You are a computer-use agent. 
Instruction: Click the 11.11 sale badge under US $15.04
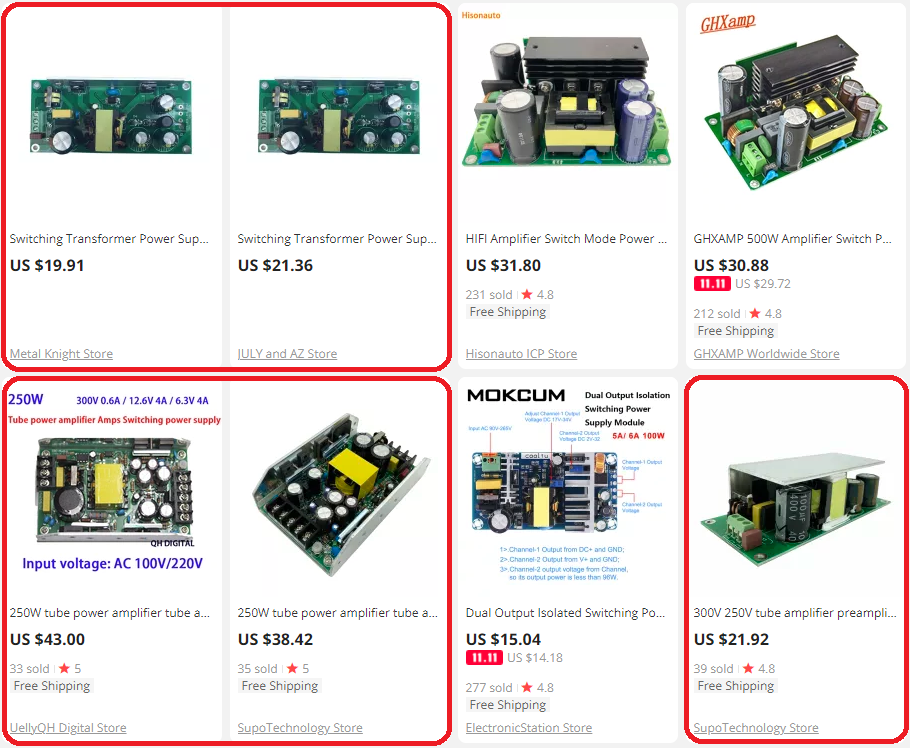(484, 658)
